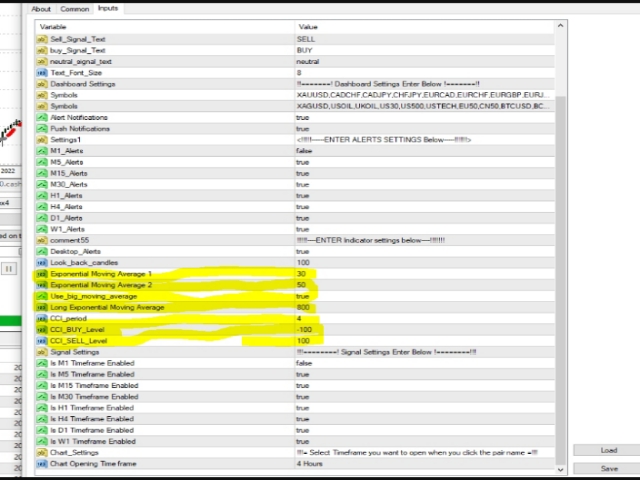Click the integer icon beside CCI_SELL_Level

tap(42, 341)
